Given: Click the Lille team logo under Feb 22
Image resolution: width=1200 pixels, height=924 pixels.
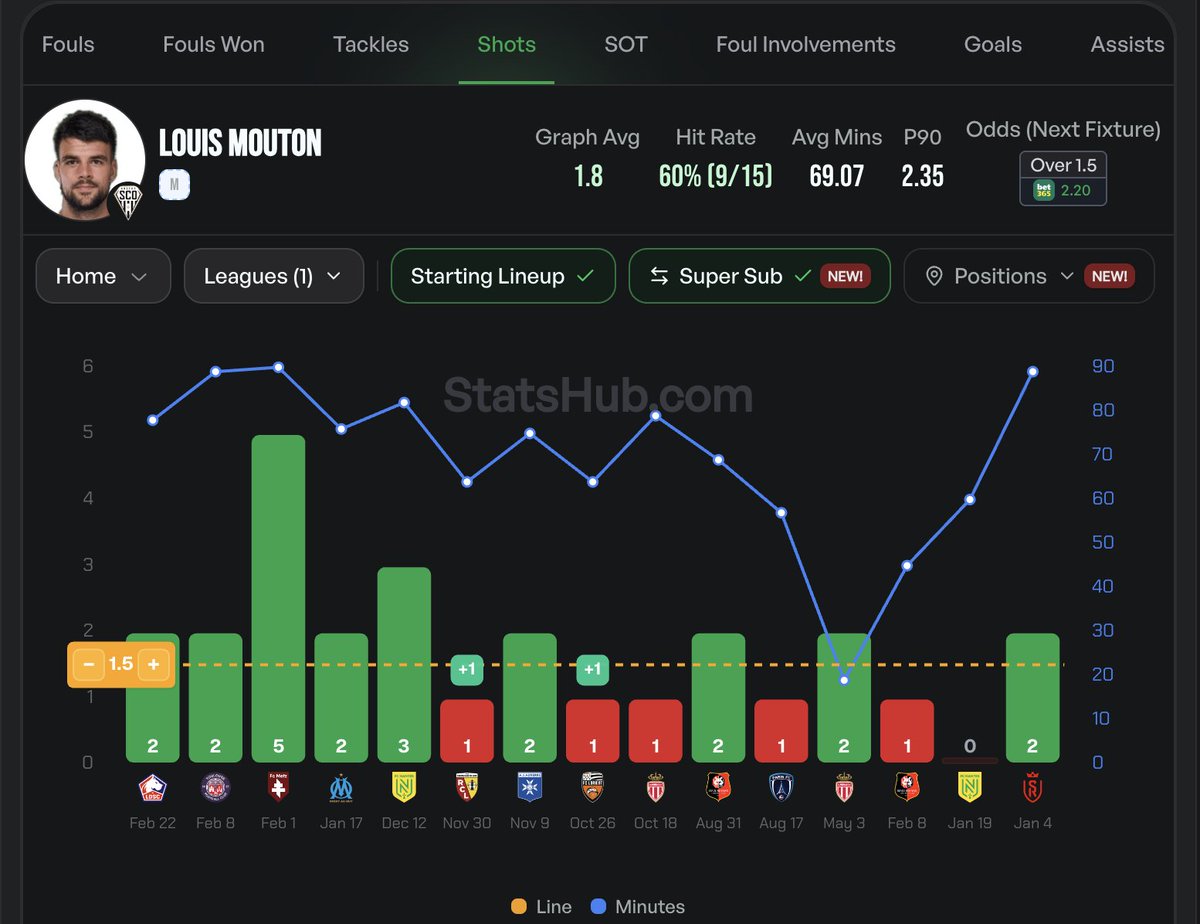Looking at the screenshot, I should click(x=152, y=788).
